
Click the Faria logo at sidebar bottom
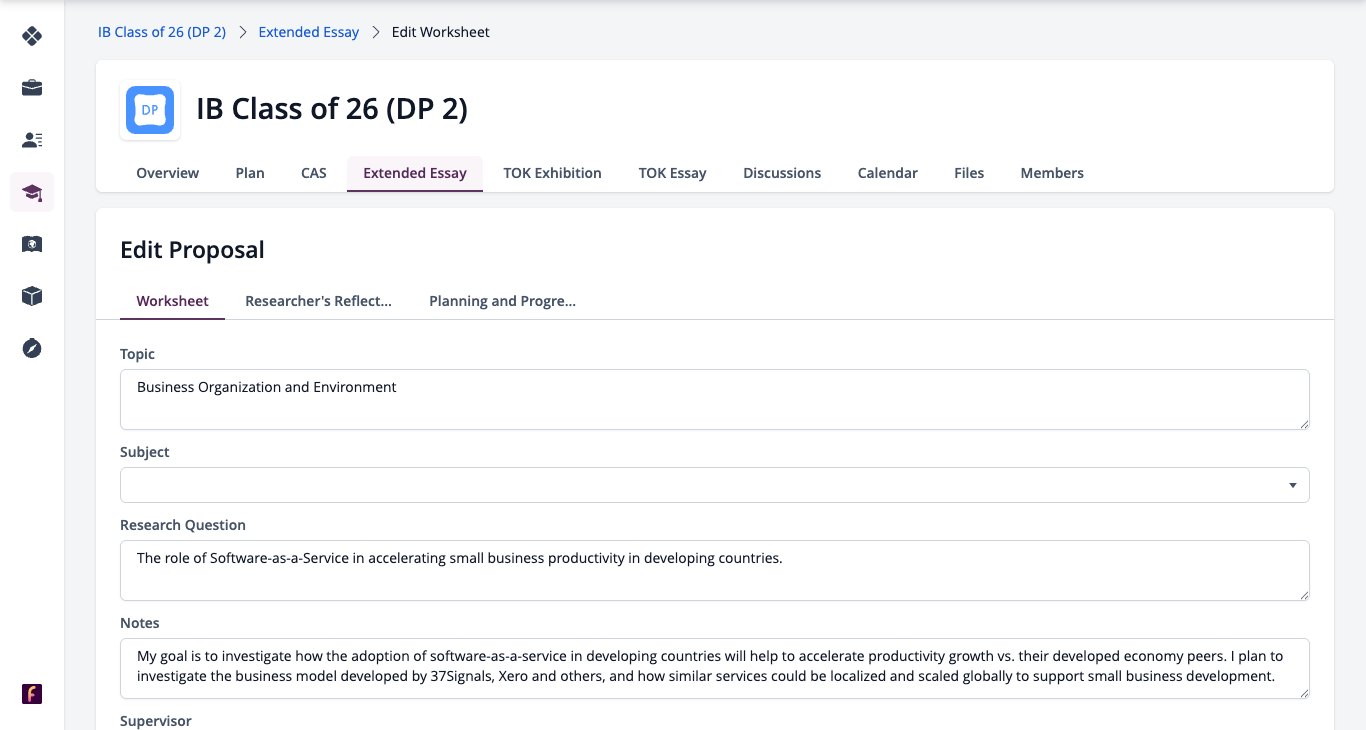[x=32, y=694]
